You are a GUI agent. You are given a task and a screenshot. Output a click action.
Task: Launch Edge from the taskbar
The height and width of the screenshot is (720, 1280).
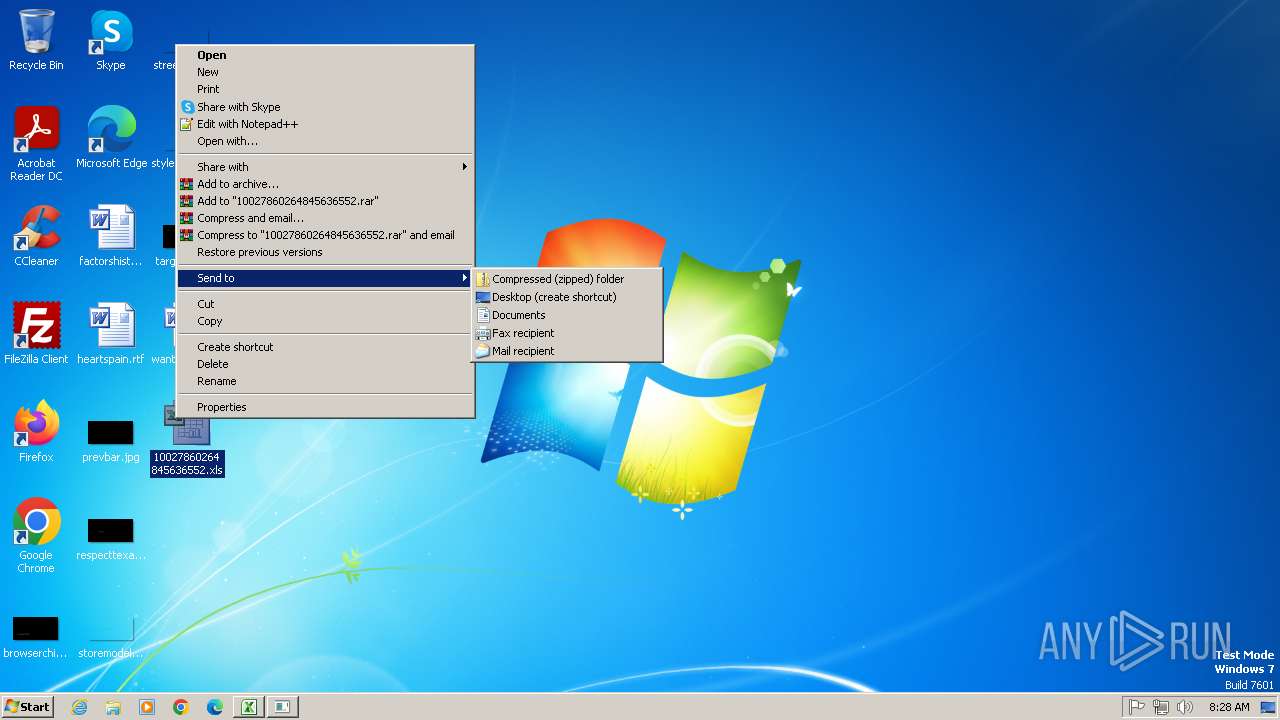tap(215, 707)
